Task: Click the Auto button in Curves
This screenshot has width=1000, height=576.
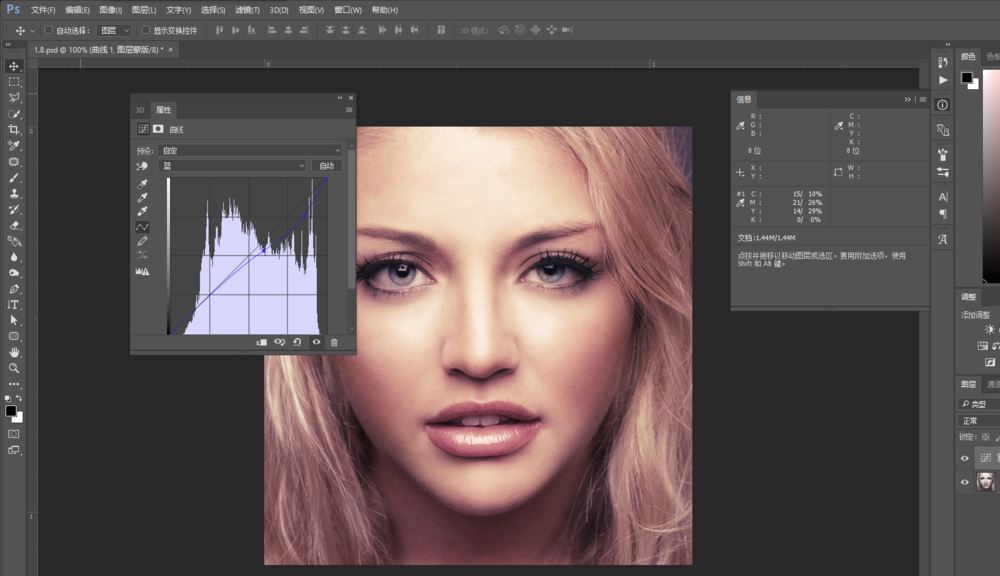Action: [327, 166]
